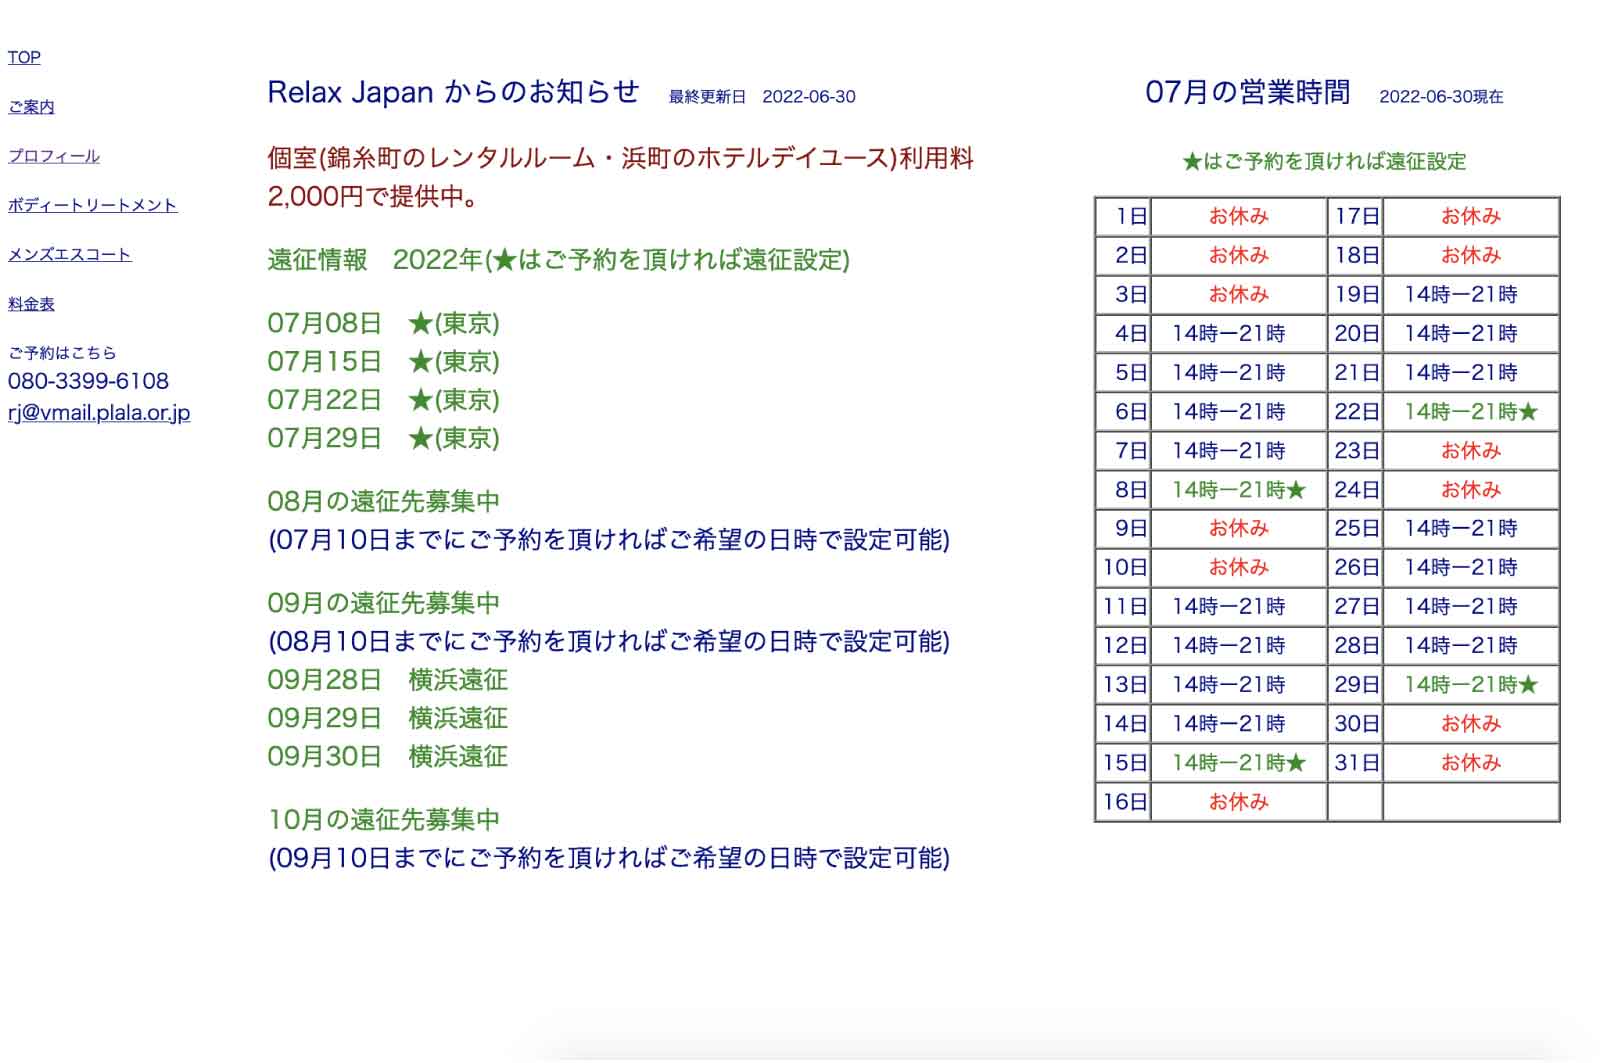Click the 10日 date cell
The height and width of the screenshot is (1063, 1600).
click(1124, 567)
